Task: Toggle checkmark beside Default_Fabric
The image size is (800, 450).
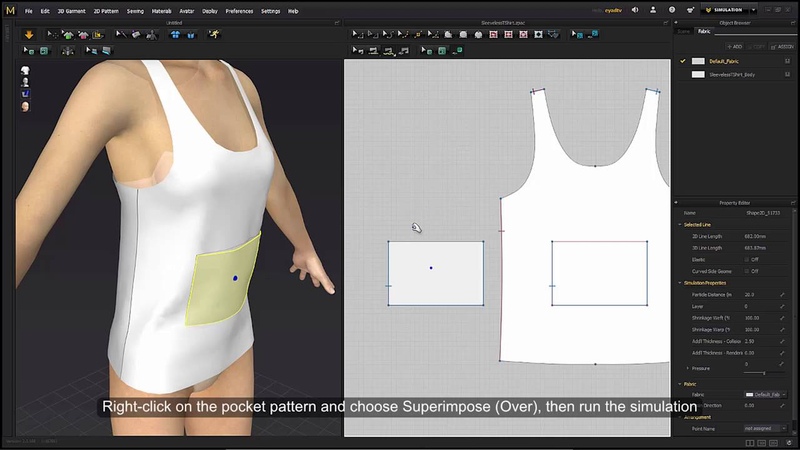Action: tap(683, 61)
